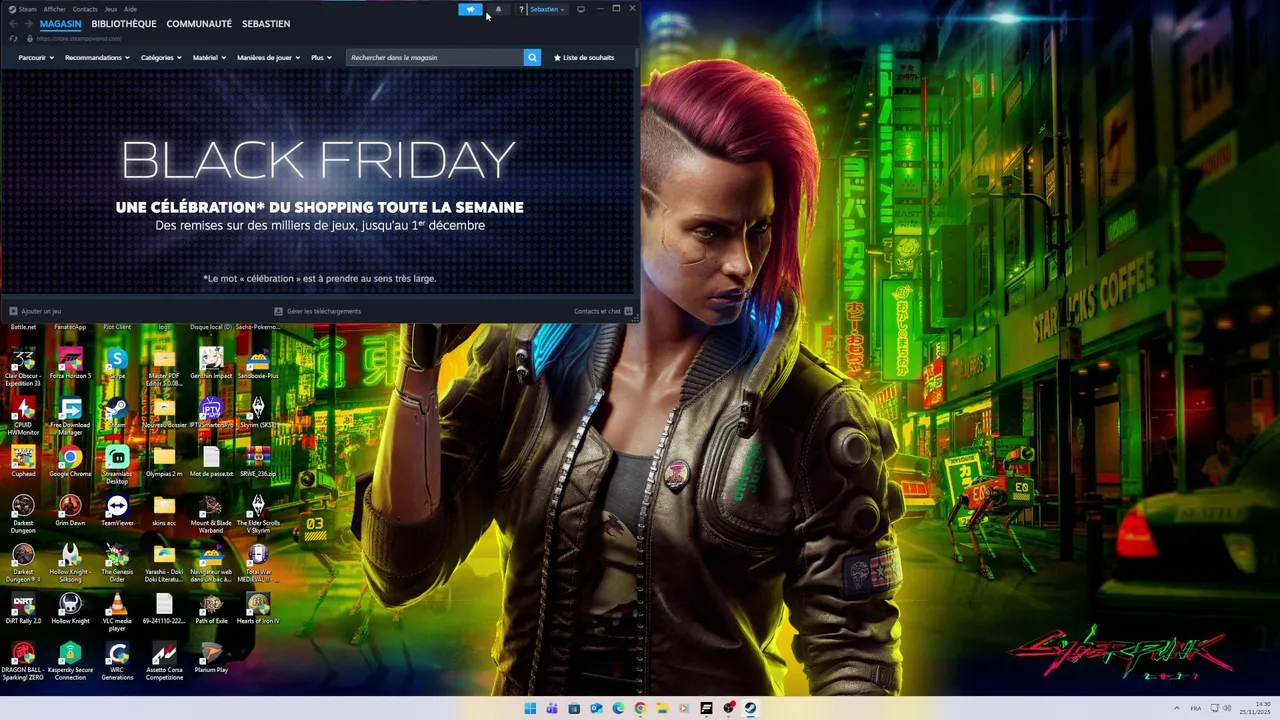
Task: Open the Aide menu
Action: tap(130, 9)
